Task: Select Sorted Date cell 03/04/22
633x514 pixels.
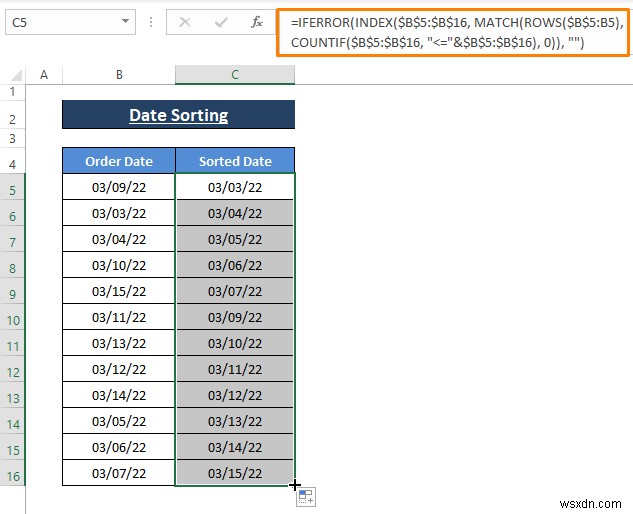Action: [235, 213]
